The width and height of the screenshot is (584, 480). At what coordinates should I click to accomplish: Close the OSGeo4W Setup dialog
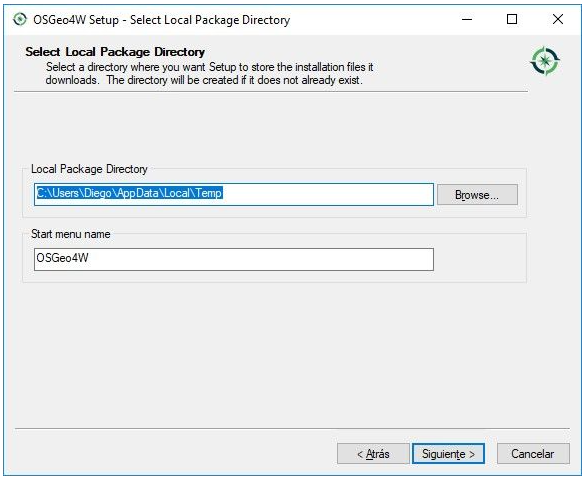point(558,19)
